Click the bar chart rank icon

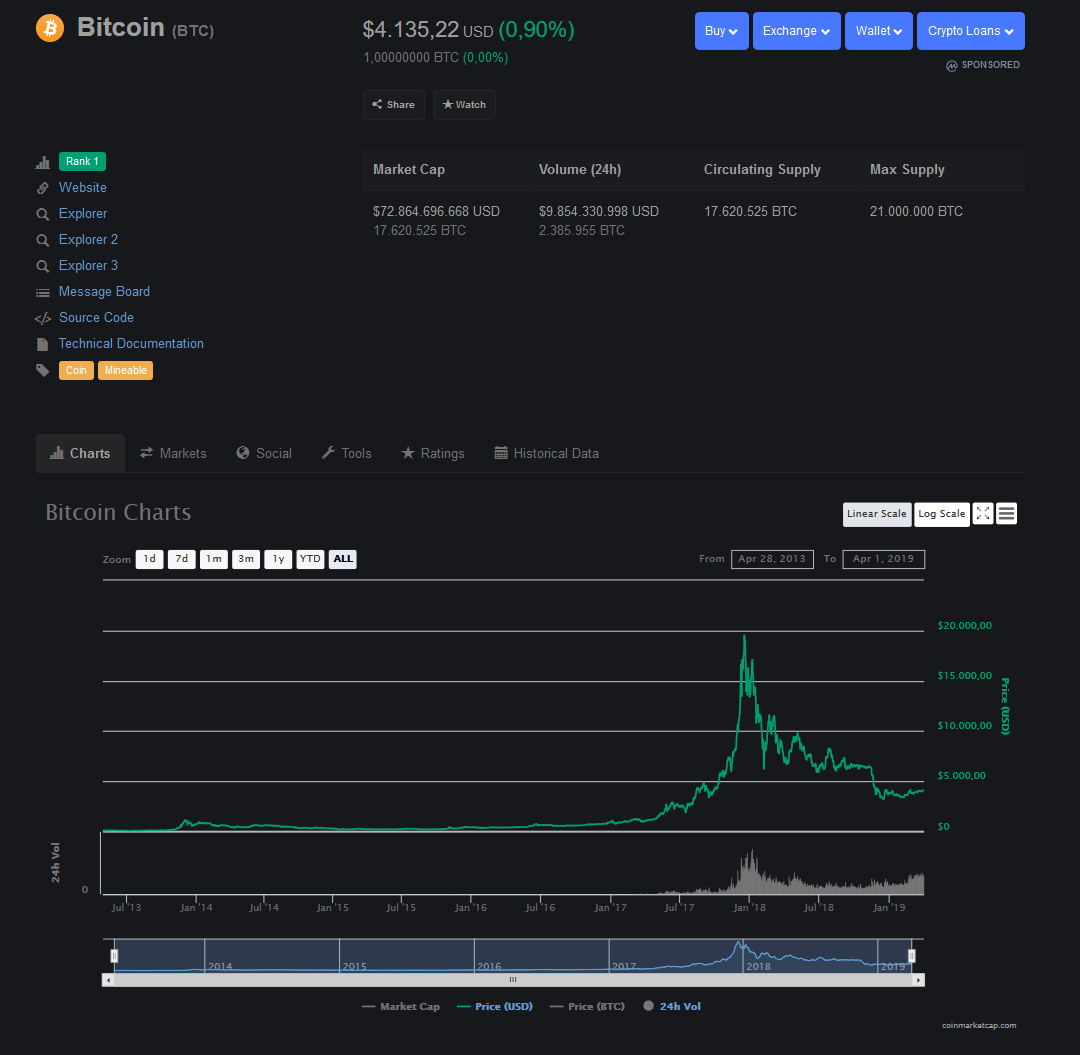coord(43,163)
